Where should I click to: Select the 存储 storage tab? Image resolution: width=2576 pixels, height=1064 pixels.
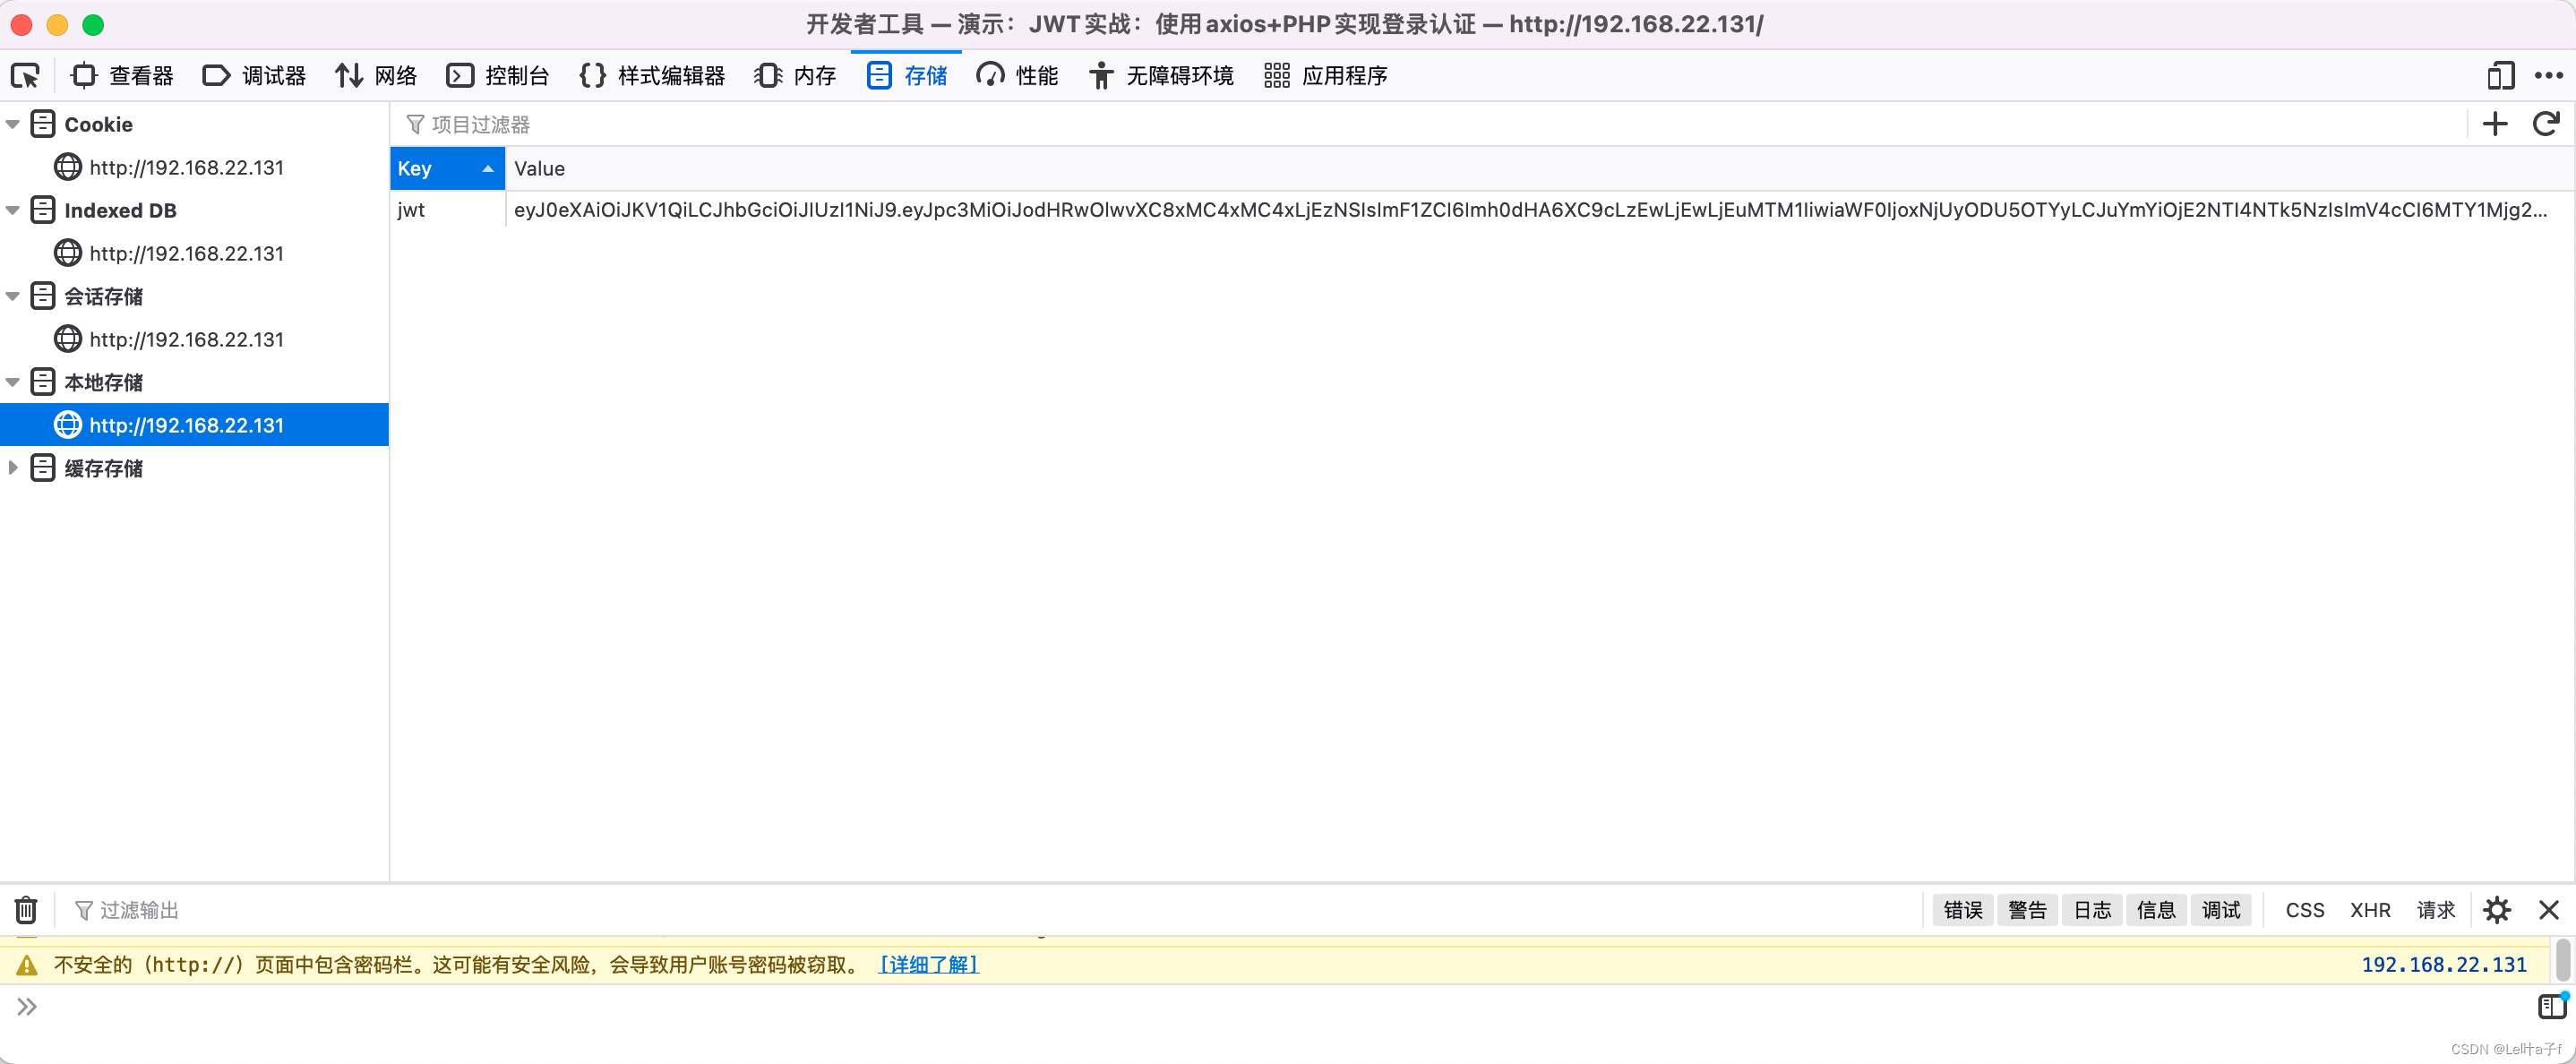[907, 76]
